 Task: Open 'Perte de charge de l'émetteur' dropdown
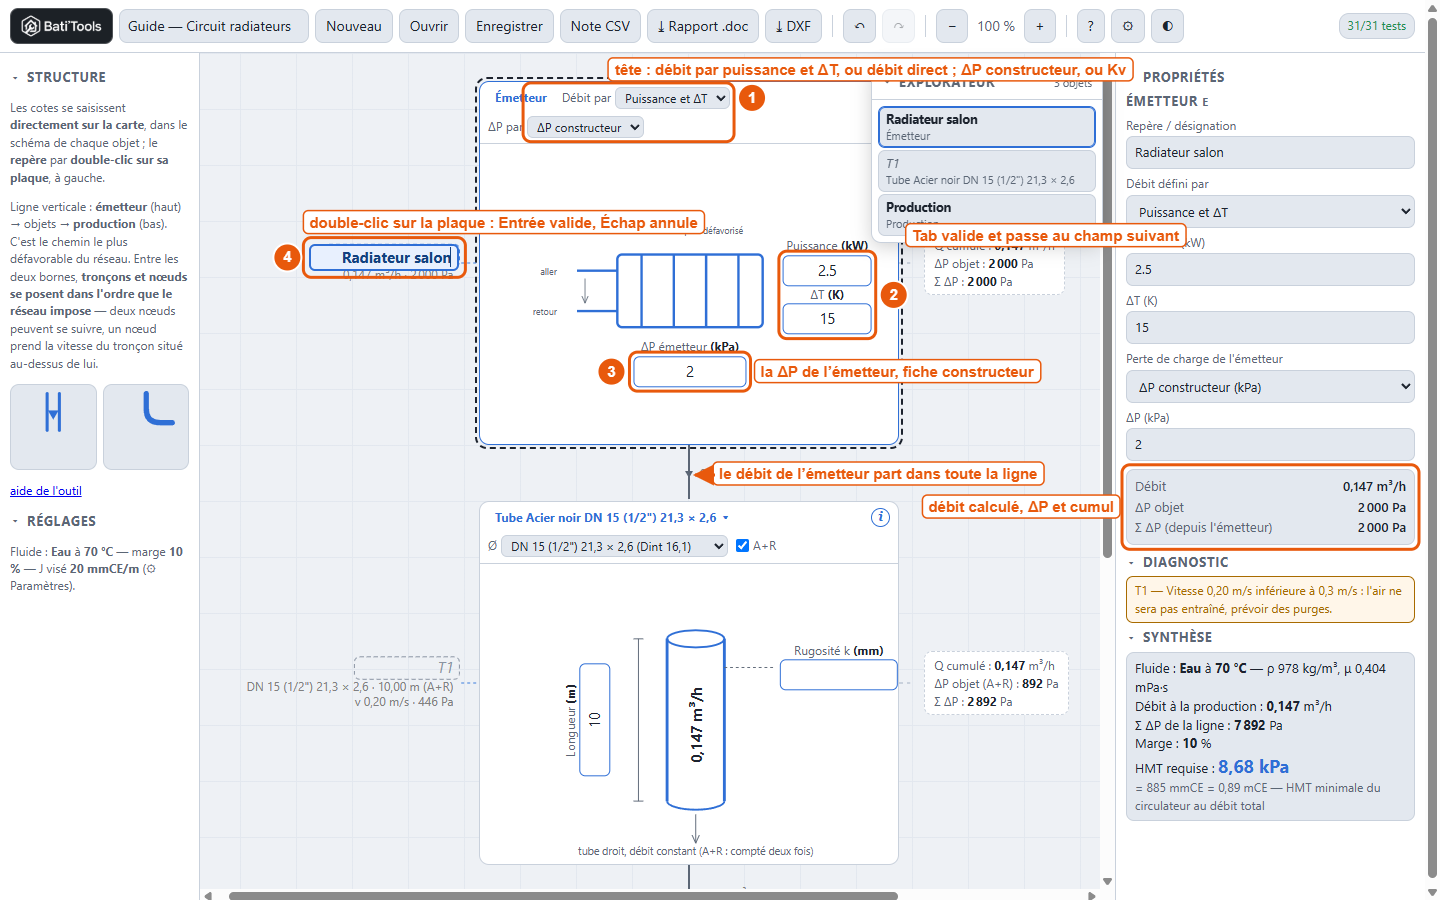pos(1270,387)
